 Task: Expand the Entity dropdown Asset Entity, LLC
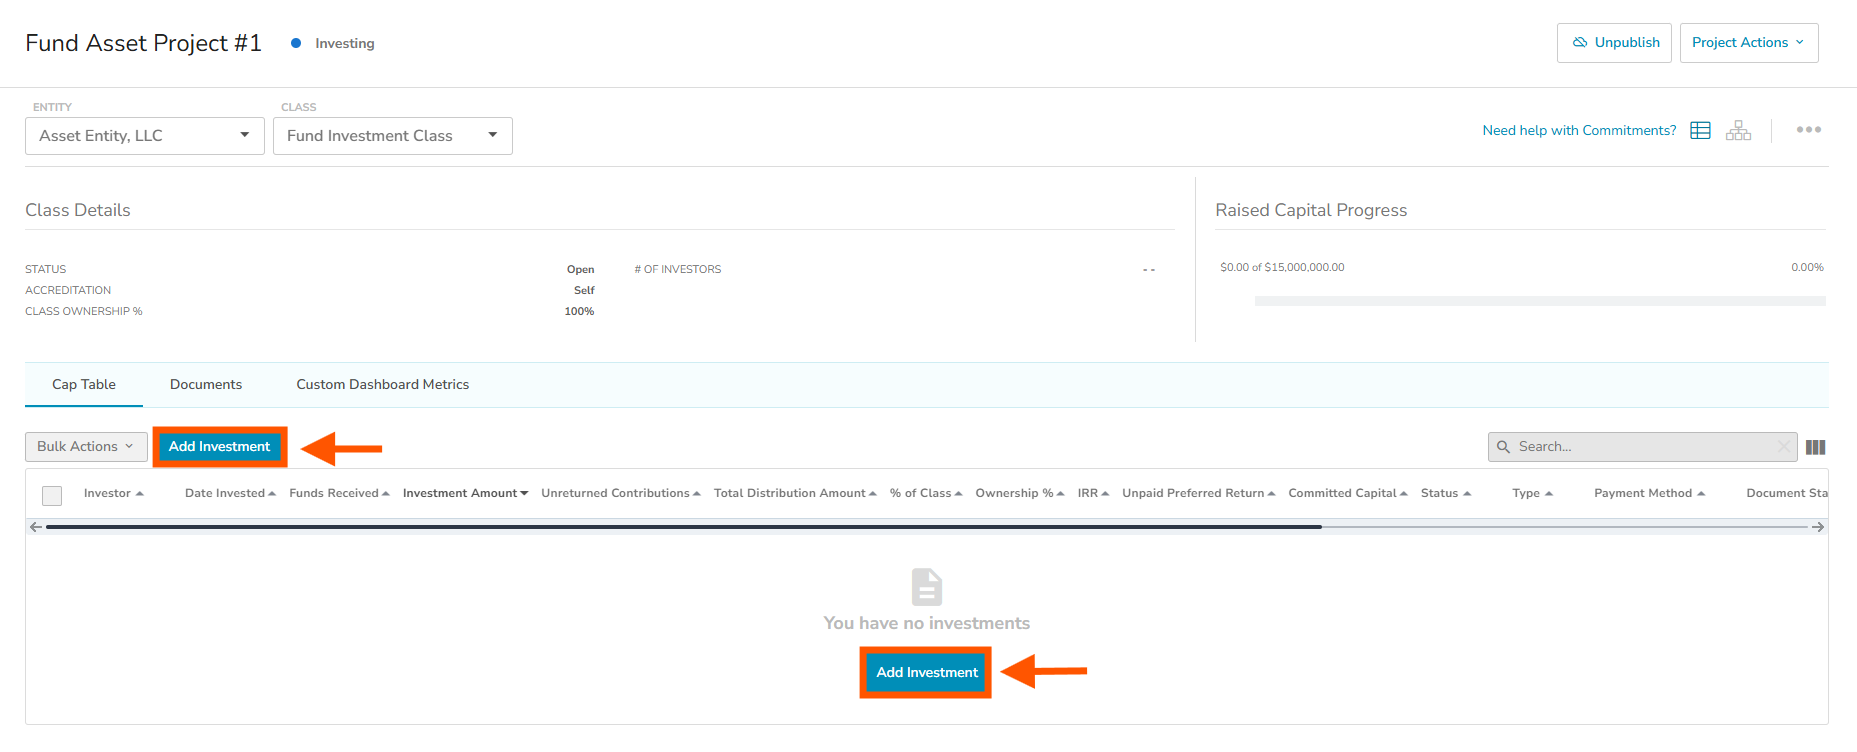click(x=144, y=136)
